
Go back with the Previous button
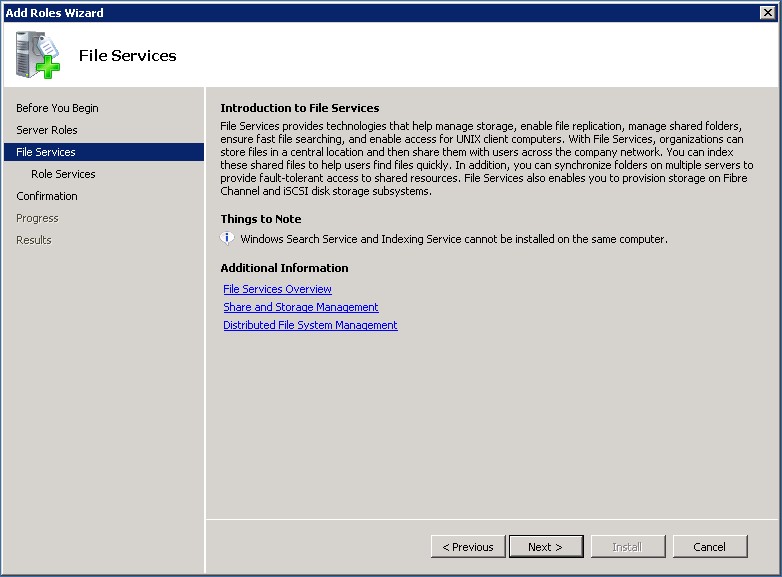467,547
